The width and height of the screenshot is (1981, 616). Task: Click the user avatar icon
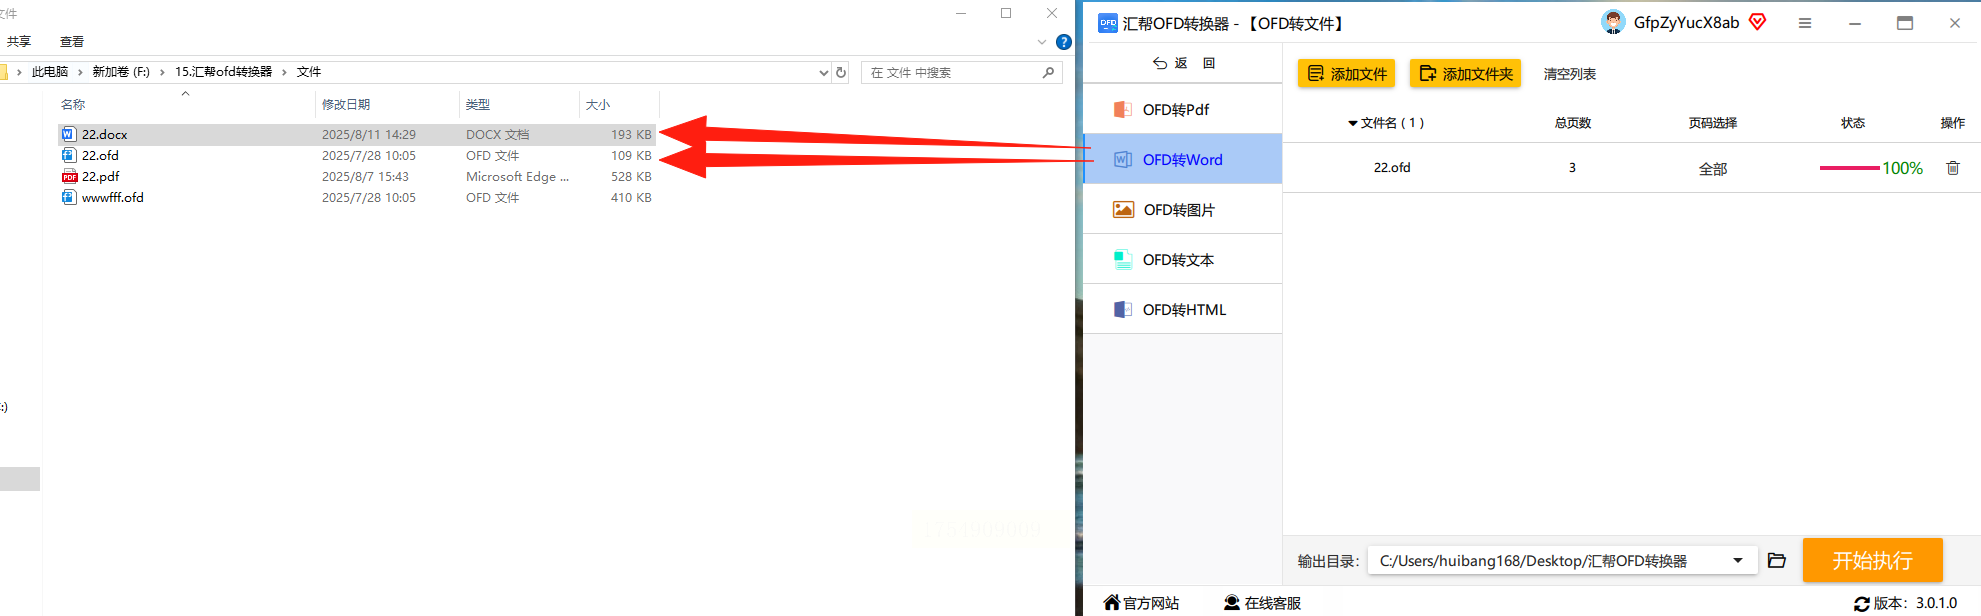(1613, 22)
